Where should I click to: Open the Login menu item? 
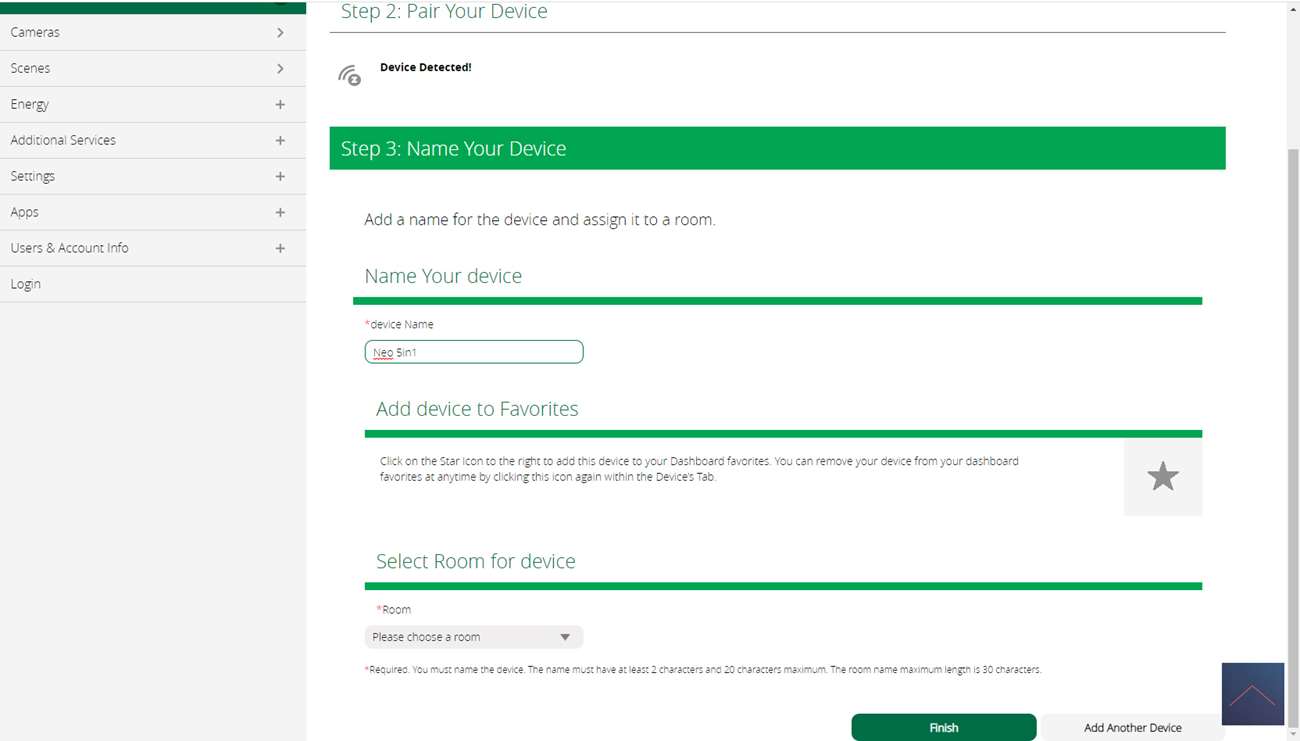click(26, 284)
